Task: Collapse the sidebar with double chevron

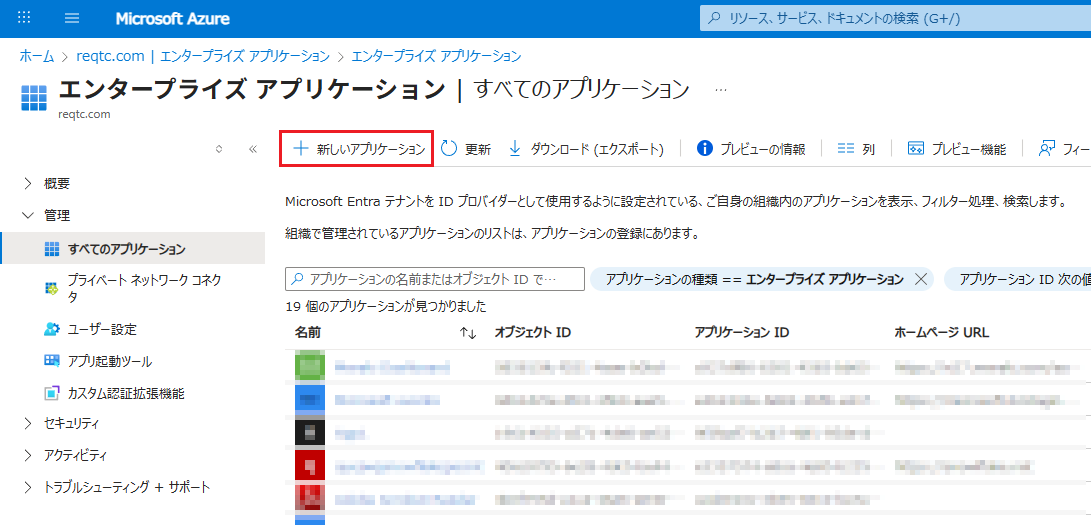Action: [253, 149]
